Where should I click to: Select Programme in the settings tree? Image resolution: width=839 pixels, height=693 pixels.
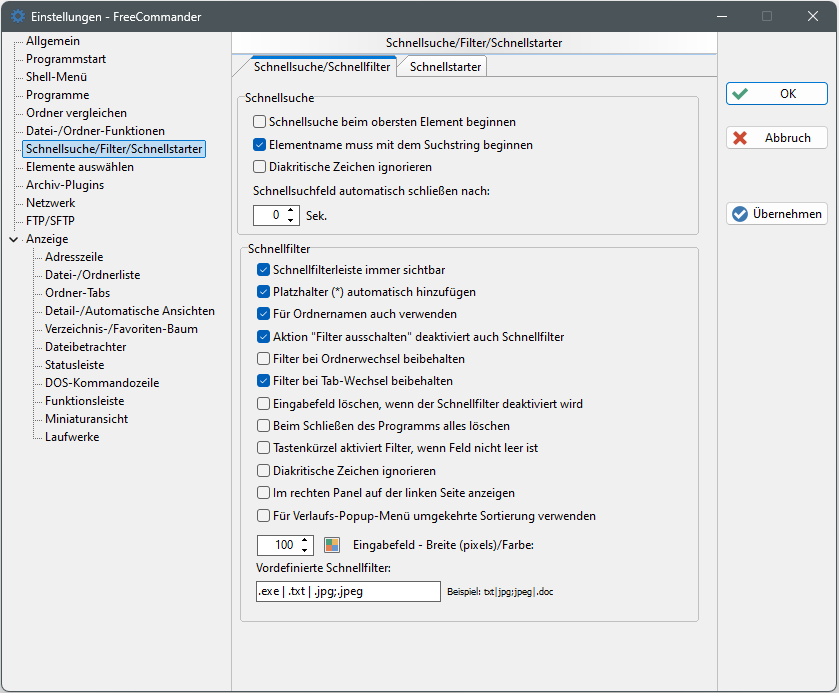pyautogui.click(x=57, y=95)
